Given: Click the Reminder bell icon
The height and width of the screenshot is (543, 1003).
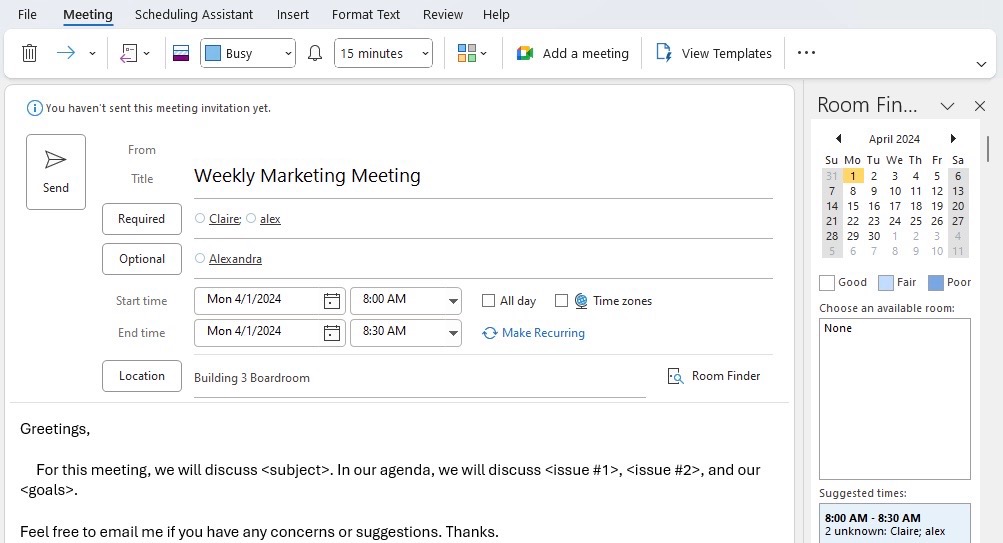Looking at the screenshot, I should pyautogui.click(x=315, y=53).
